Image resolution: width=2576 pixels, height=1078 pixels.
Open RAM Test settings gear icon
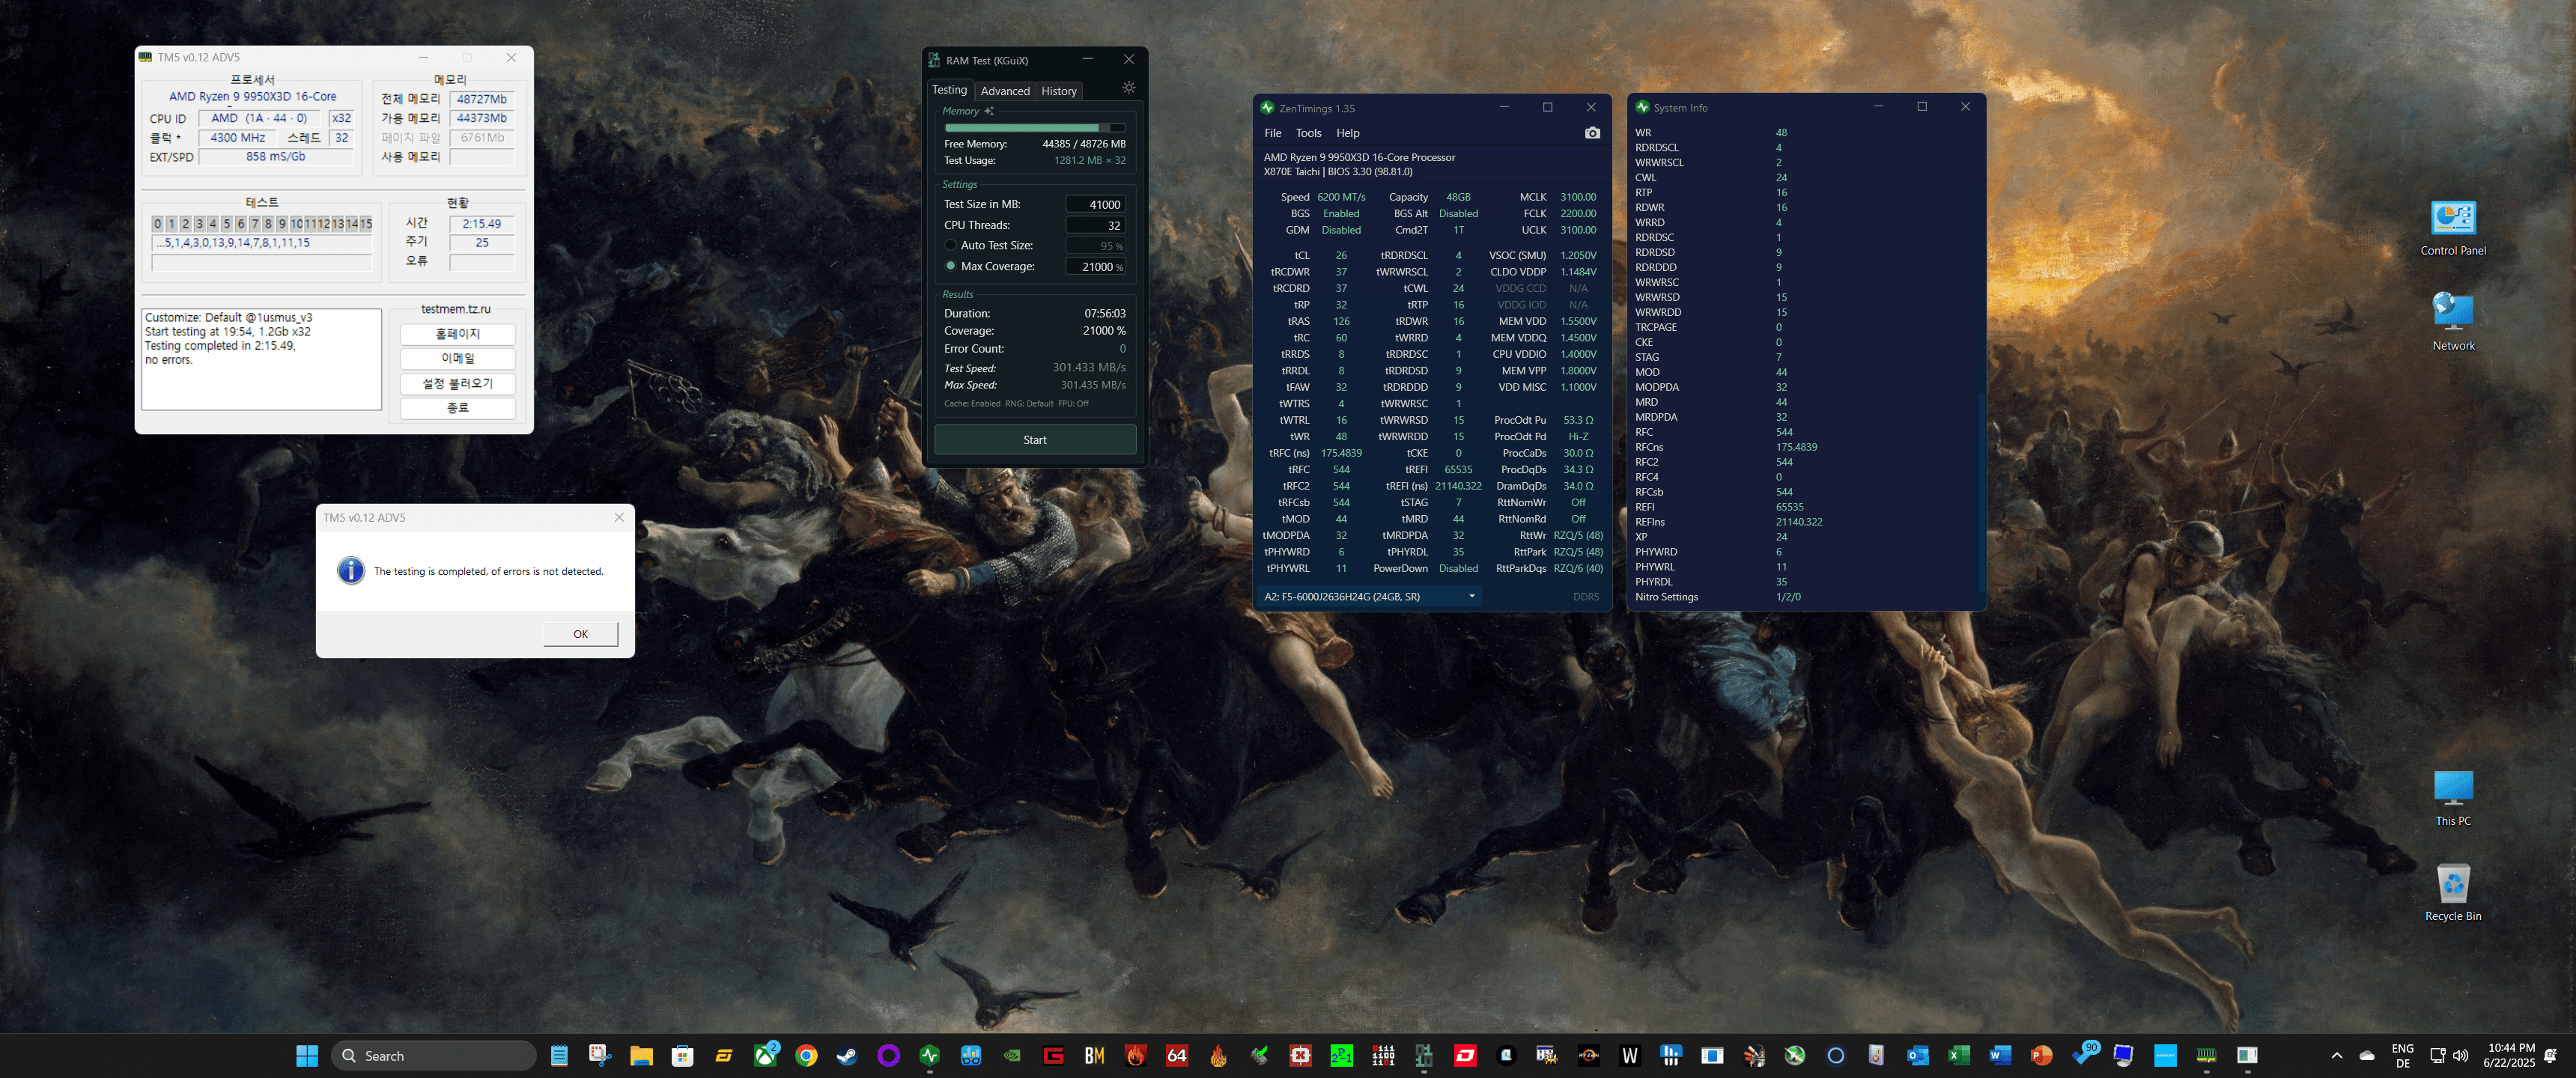(1128, 88)
